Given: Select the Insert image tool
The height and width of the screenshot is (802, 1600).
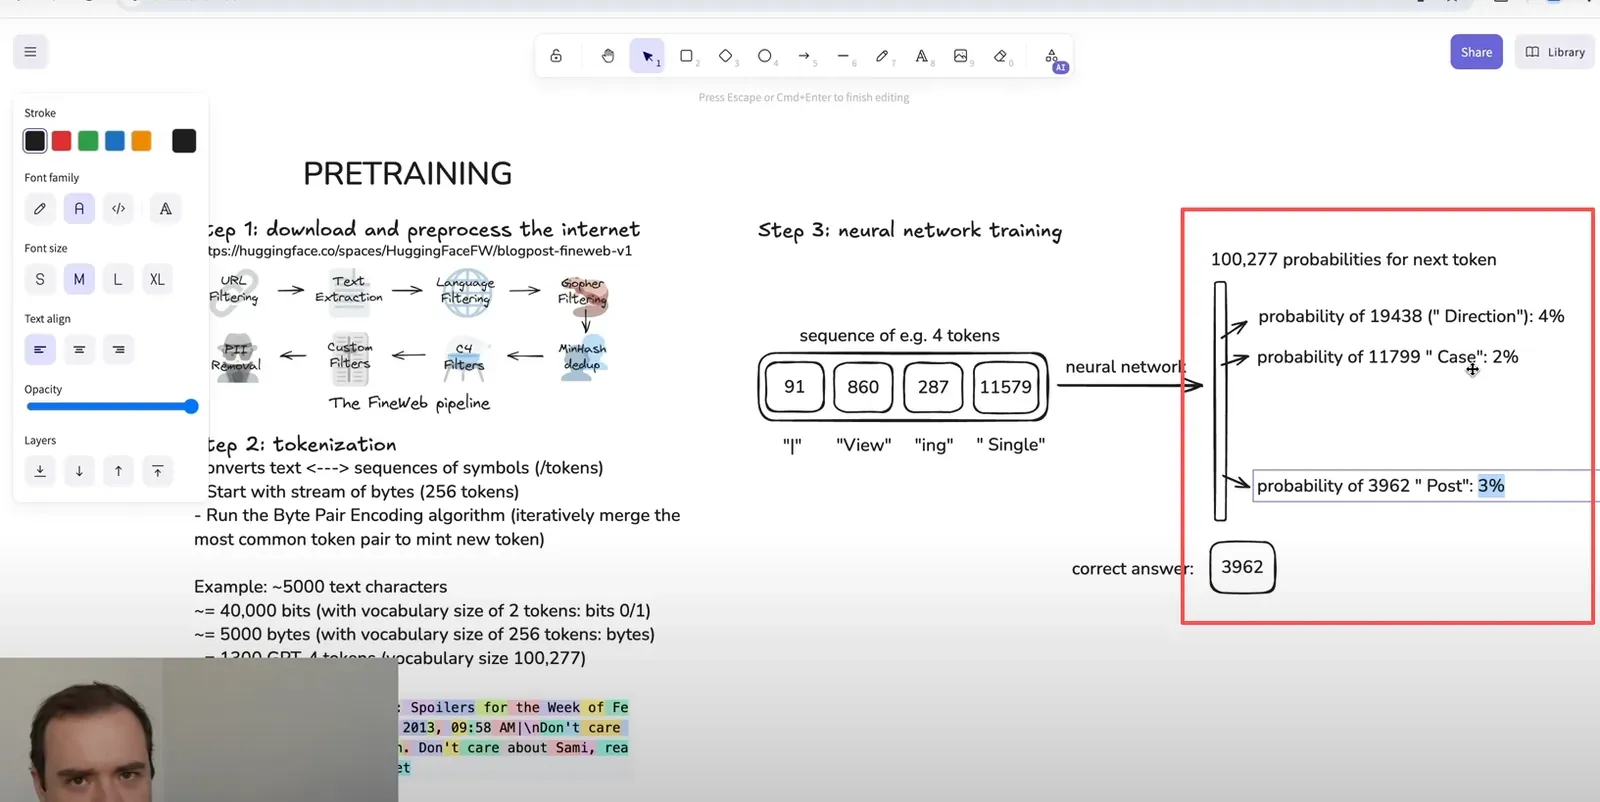Looking at the screenshot, I should coord(961,56).
